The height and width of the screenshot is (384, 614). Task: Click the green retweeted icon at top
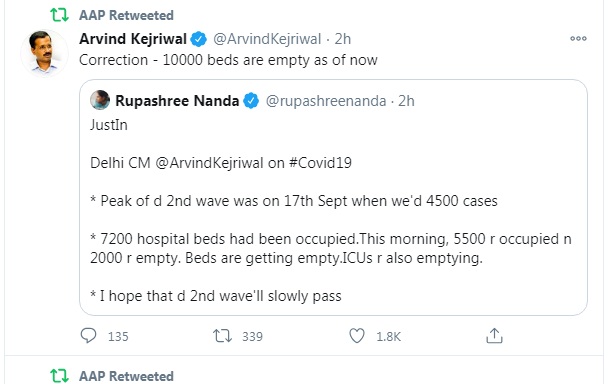(x=60, y=15)
